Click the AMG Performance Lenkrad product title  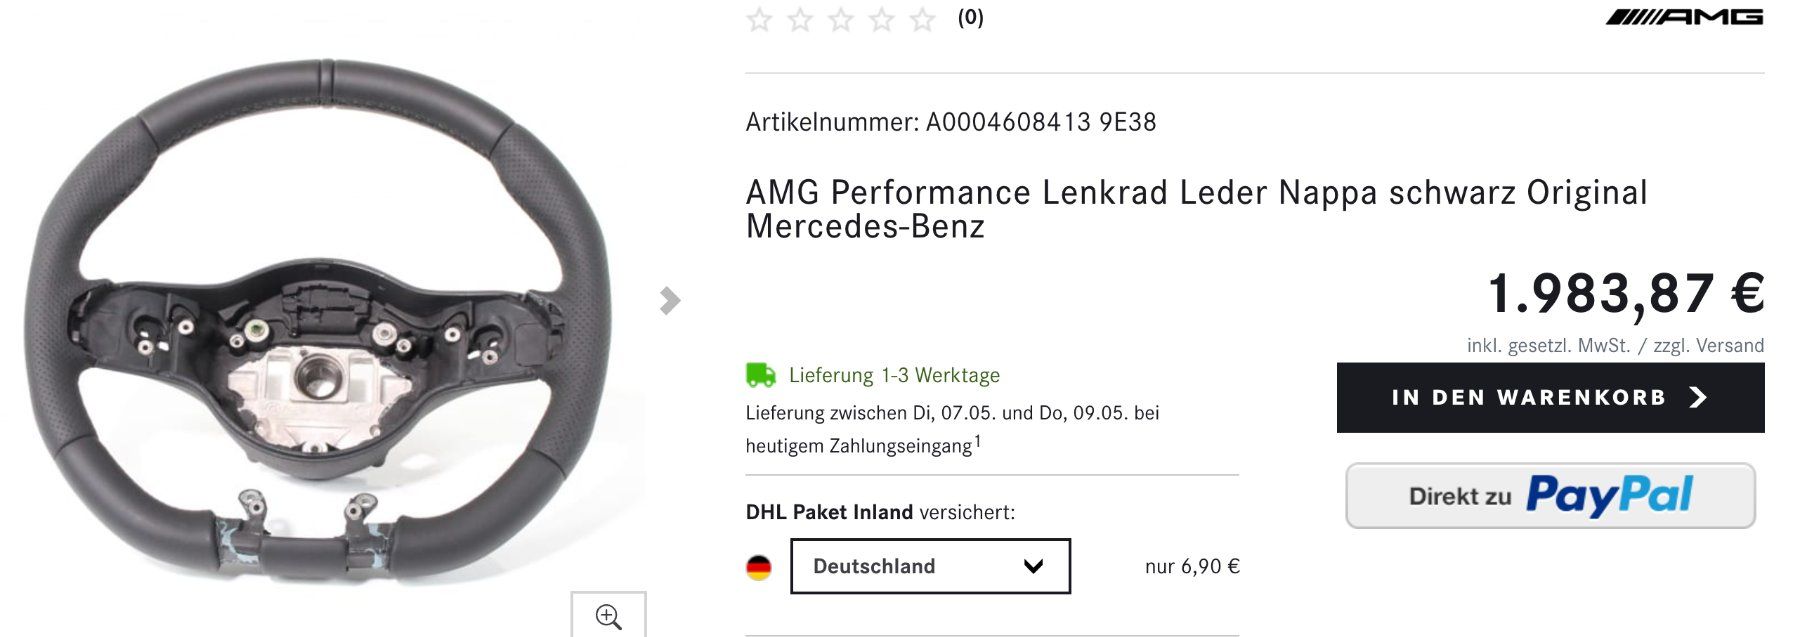1196,209
